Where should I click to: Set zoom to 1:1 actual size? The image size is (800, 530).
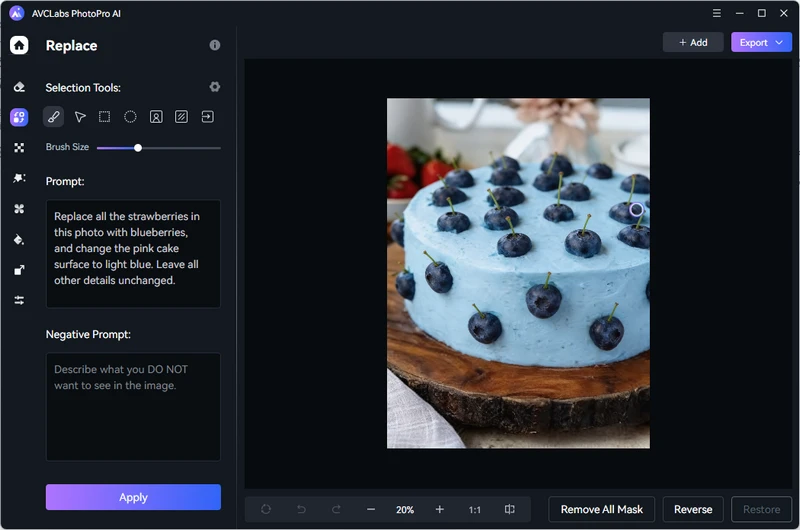(475, 509)
